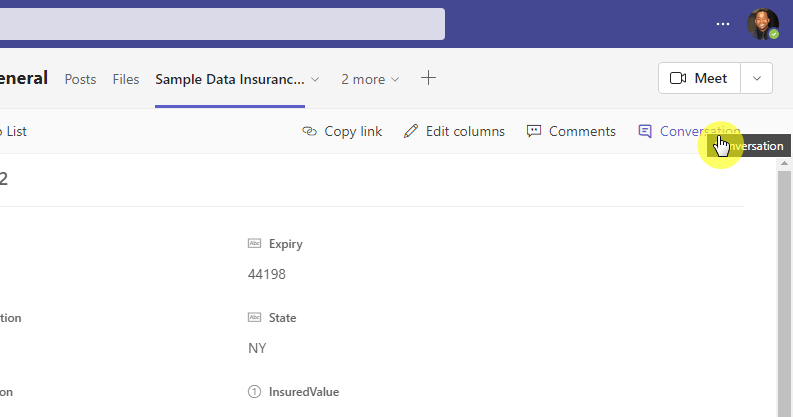Click the Edit columns button label
Viewport: 793px width, 417px height.
tap(465, 131)
